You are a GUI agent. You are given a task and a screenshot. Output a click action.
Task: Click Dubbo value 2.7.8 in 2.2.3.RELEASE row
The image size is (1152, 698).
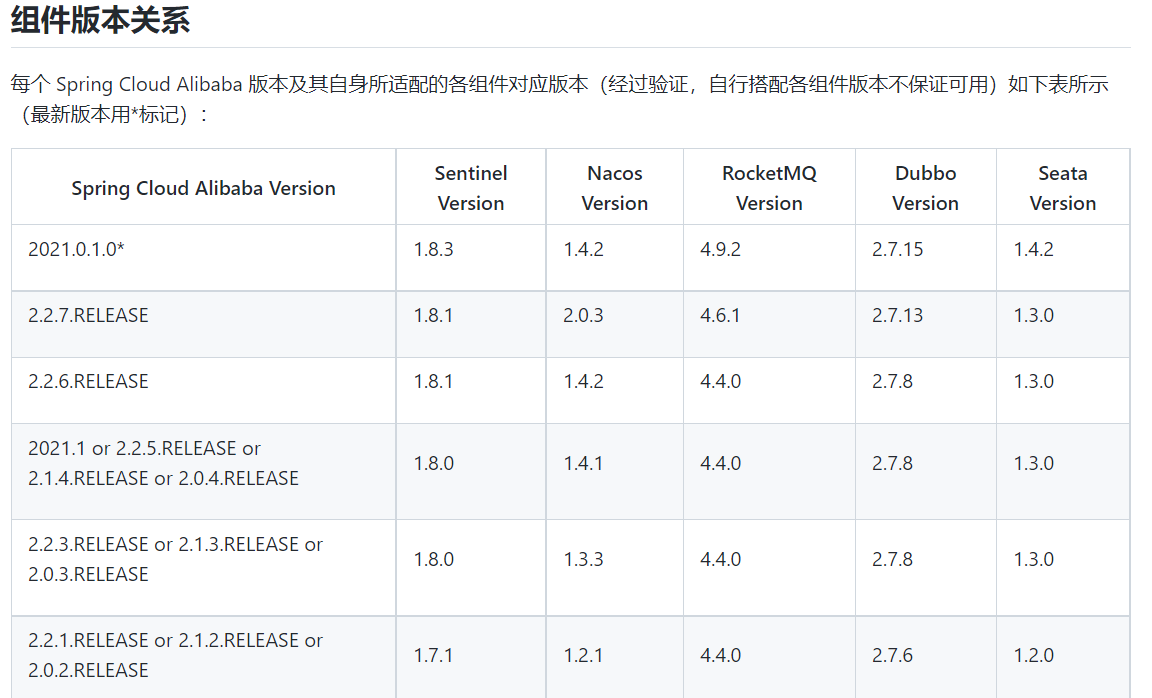tap(893, 559)
